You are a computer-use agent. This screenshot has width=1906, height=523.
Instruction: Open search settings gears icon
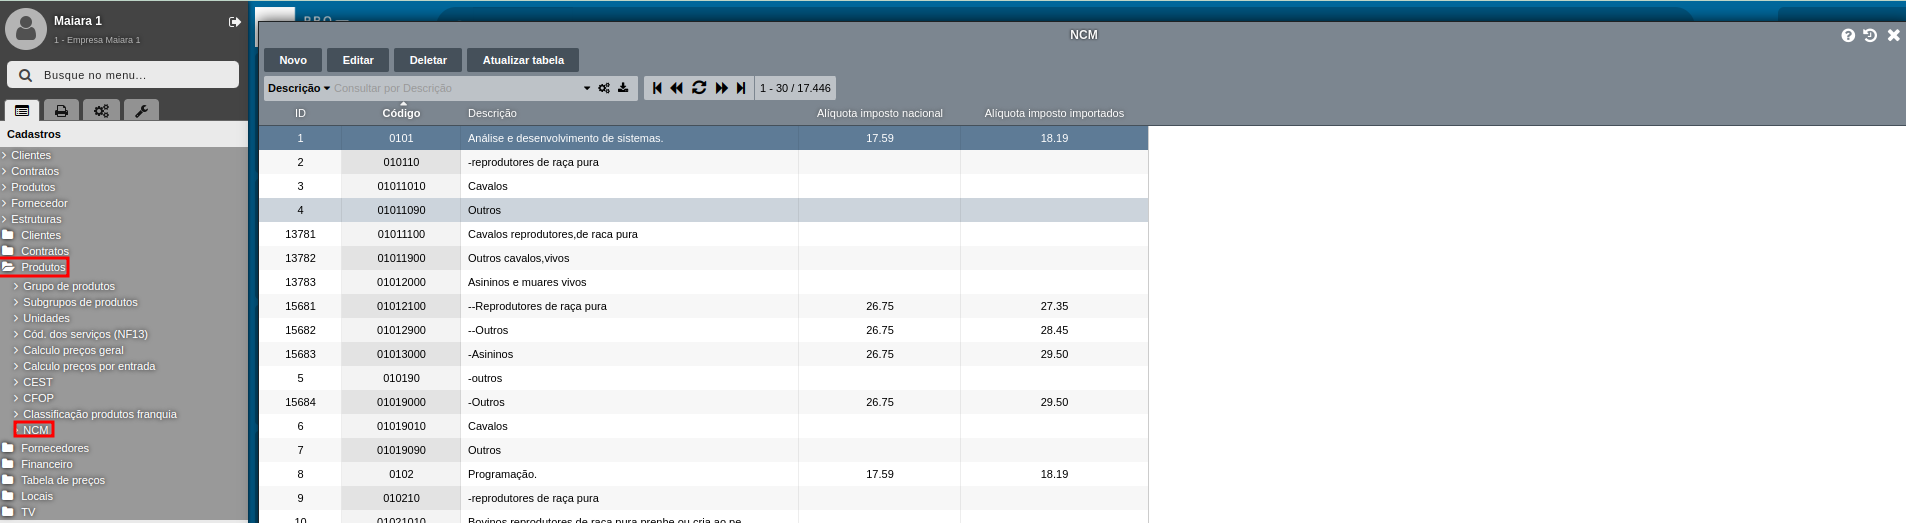tap(604, 88)
